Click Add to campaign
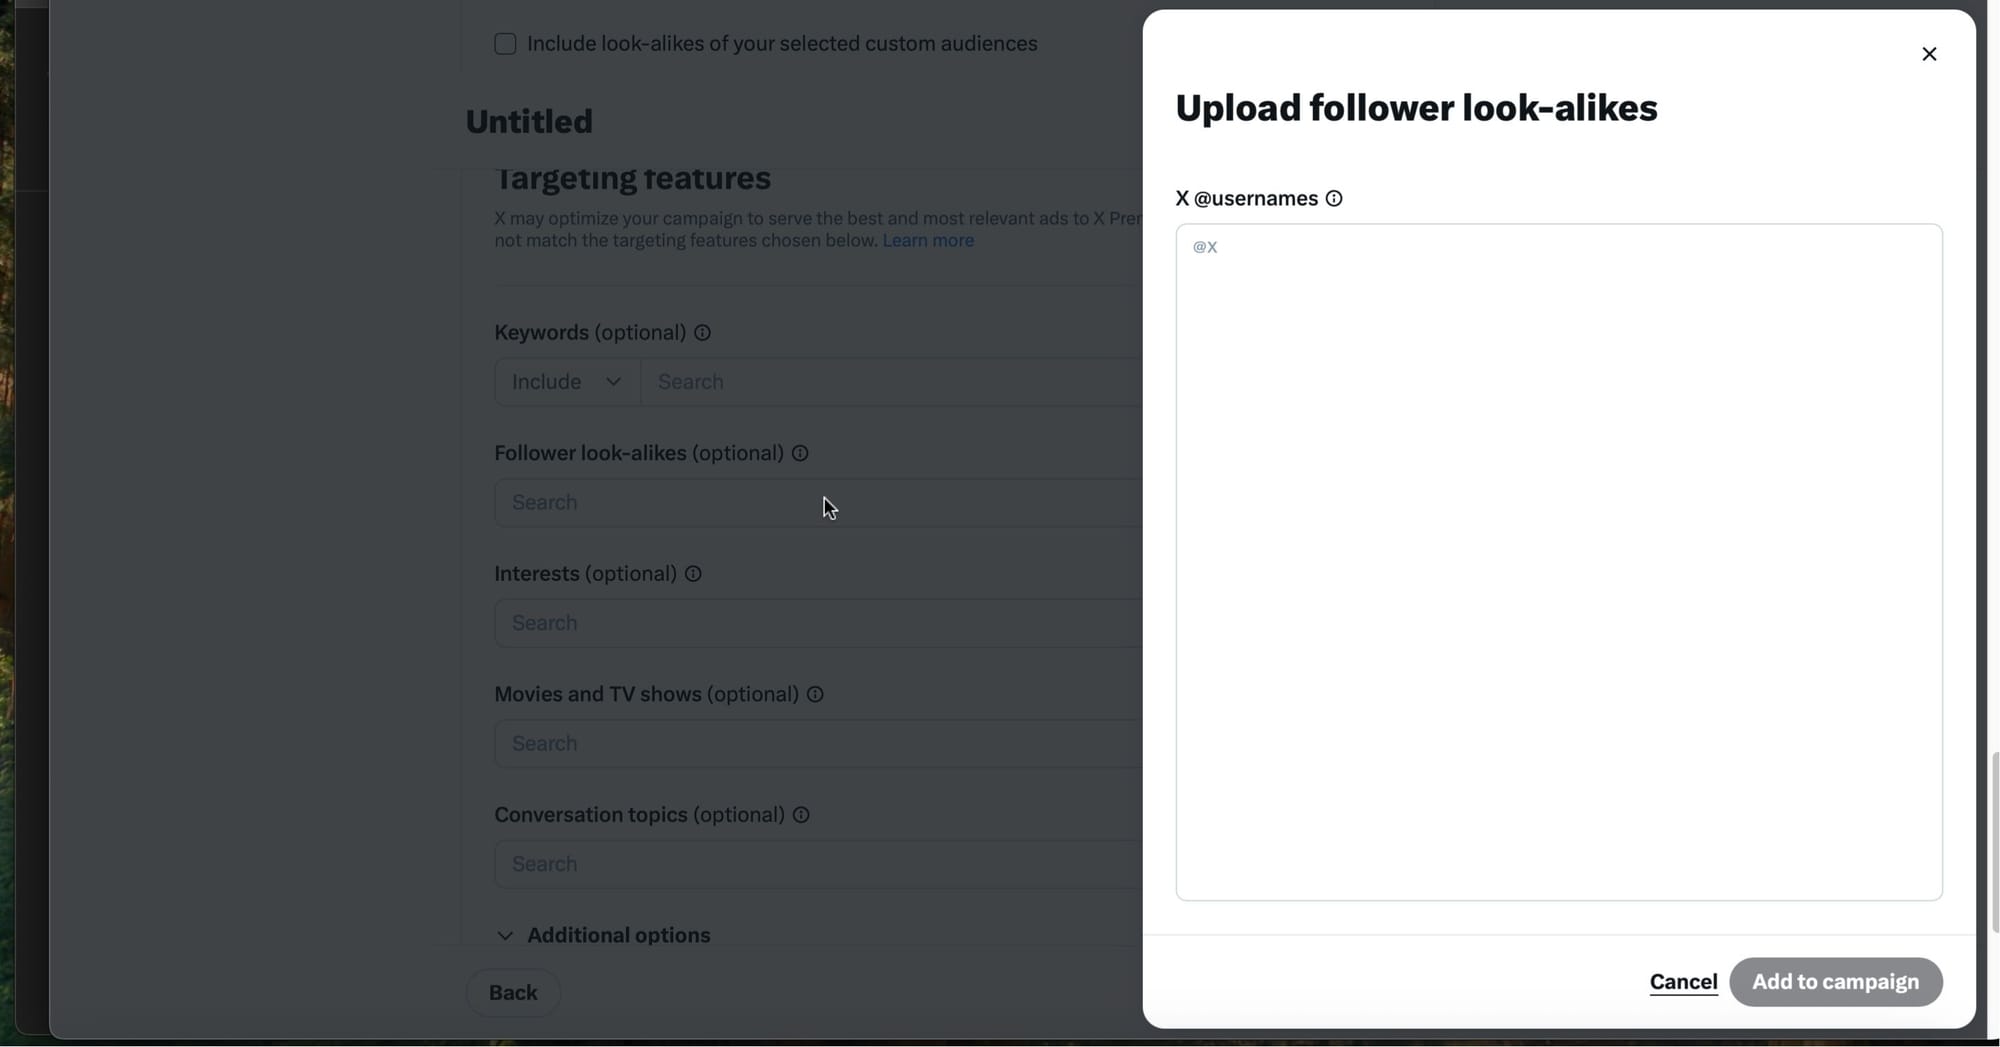 pos(1836,981)
